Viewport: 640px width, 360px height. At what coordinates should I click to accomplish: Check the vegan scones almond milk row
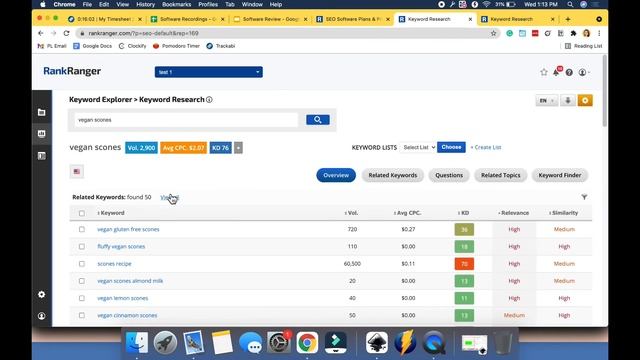[82, 281]
